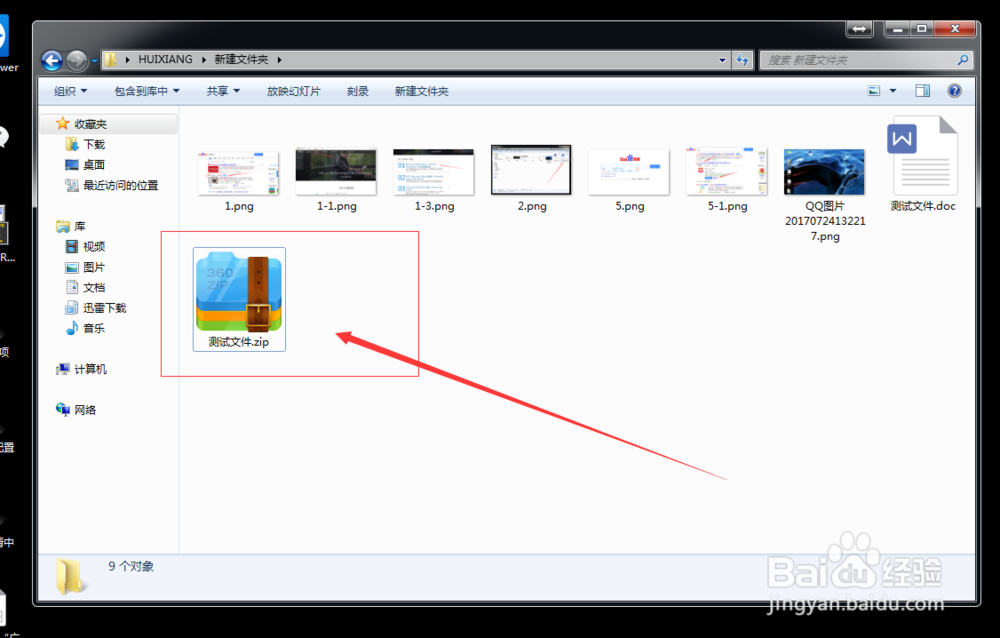
Task: Select the 5-1.png thumbnail
Action: [726, 171]
